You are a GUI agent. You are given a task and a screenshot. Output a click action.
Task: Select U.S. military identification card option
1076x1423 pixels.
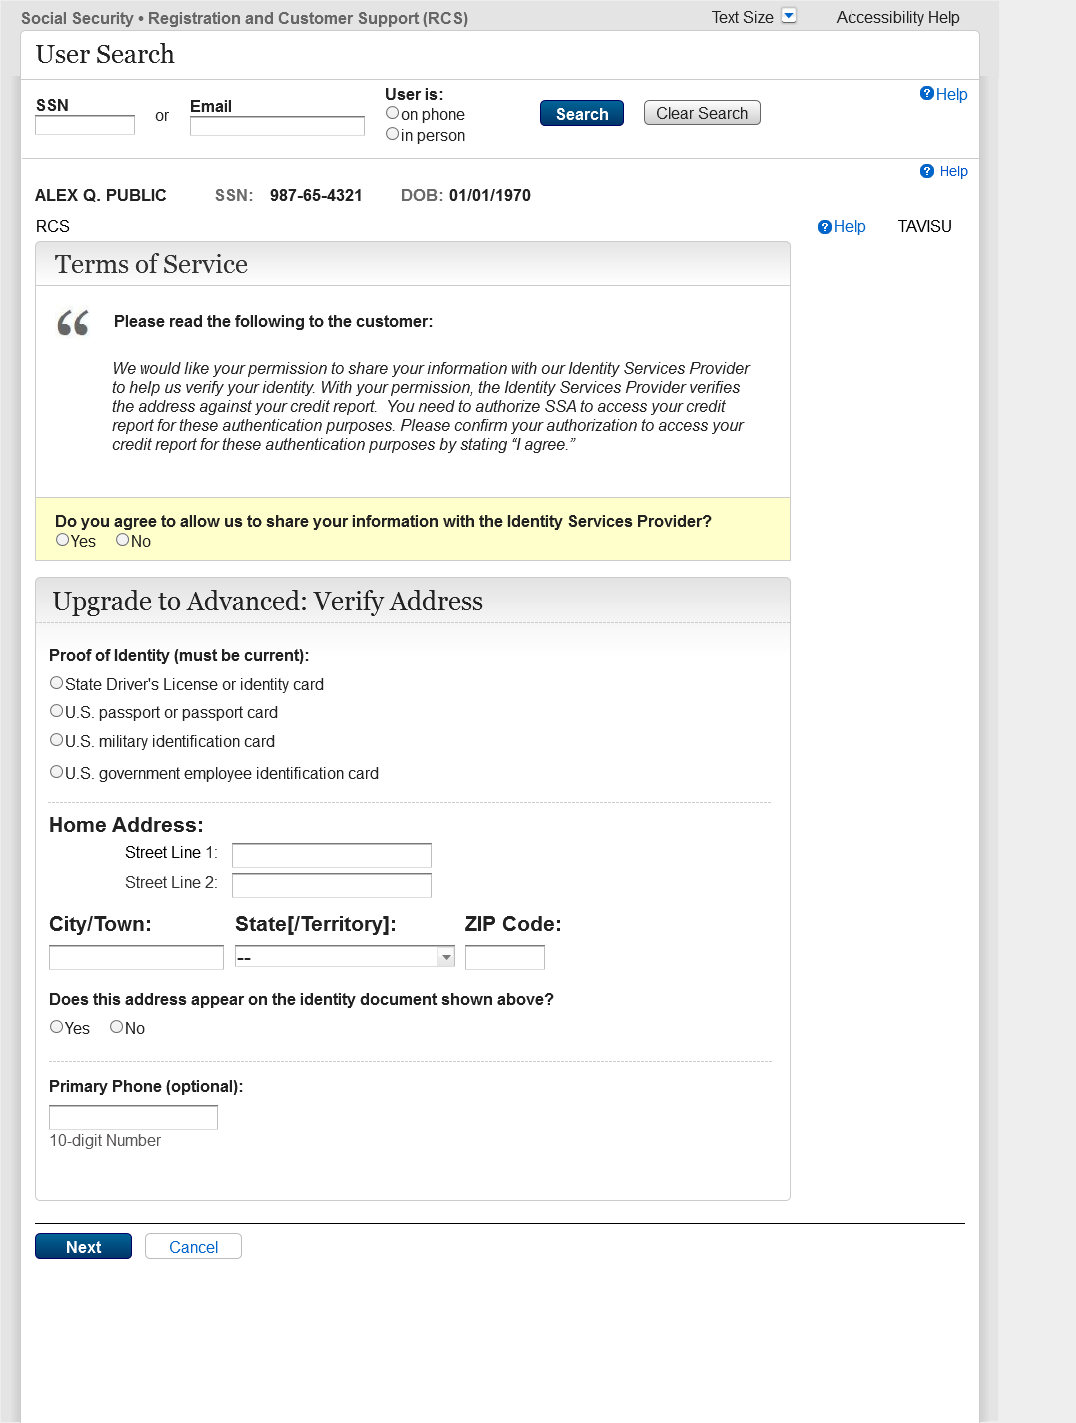pos(57,740)
